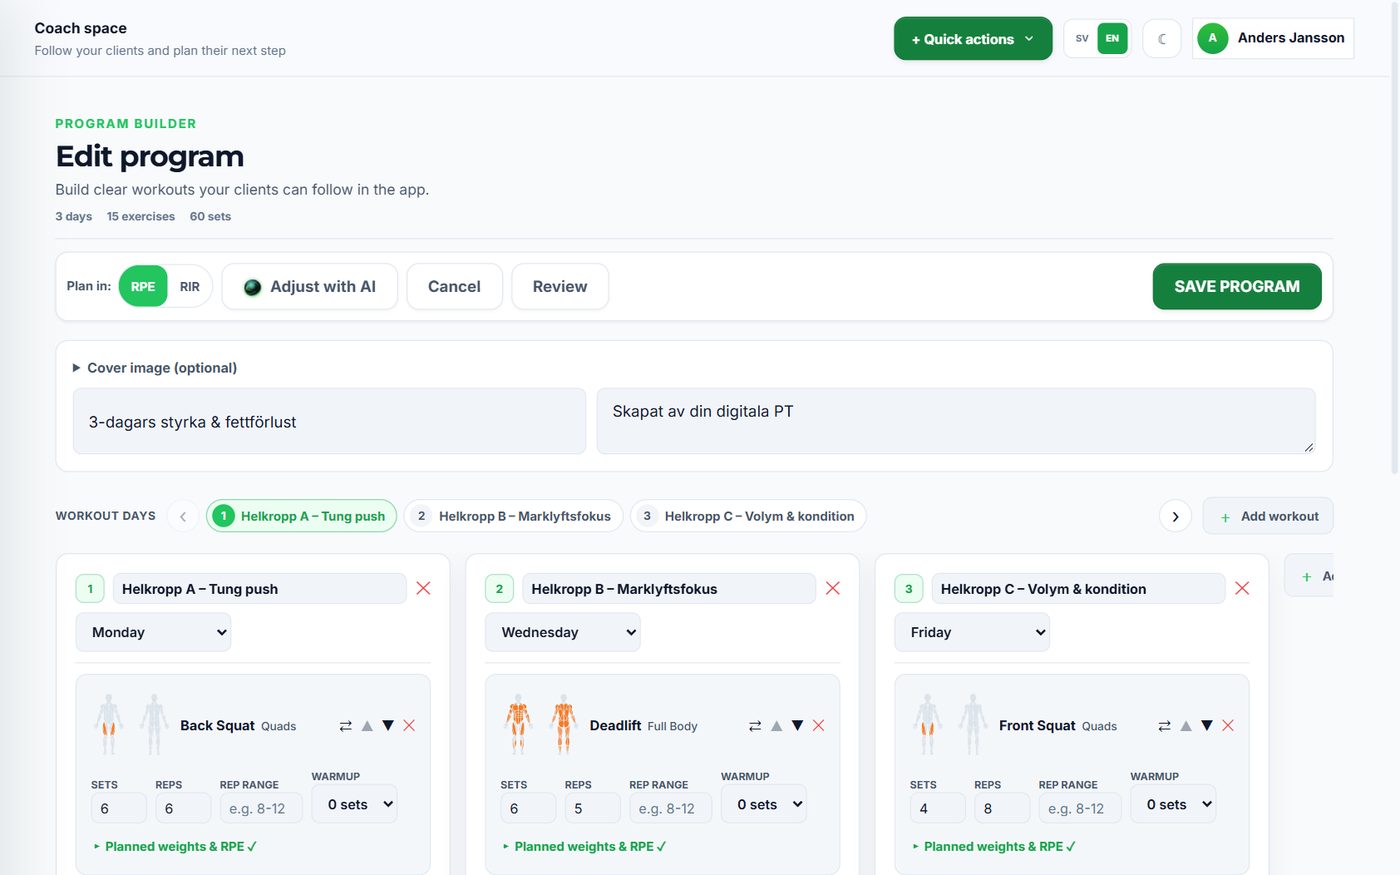Image resolution: width=1400 pixels, height=875 pixels.
Task: Click Adjust with AI
Action: (310, 286)
